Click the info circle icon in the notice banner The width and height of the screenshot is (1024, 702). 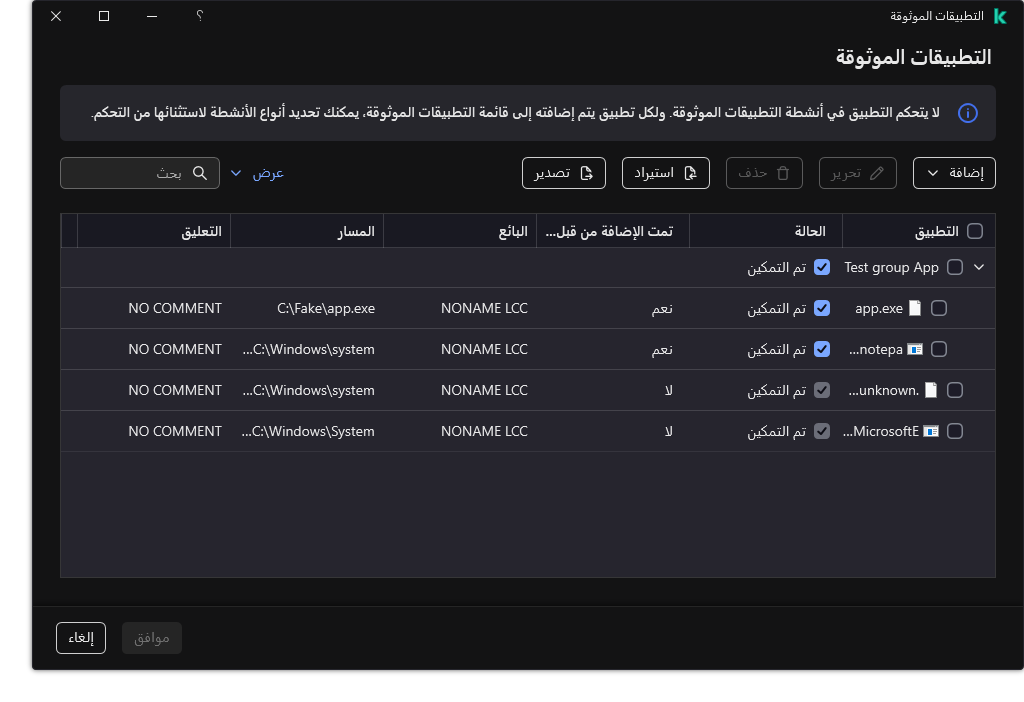[967, 113]
